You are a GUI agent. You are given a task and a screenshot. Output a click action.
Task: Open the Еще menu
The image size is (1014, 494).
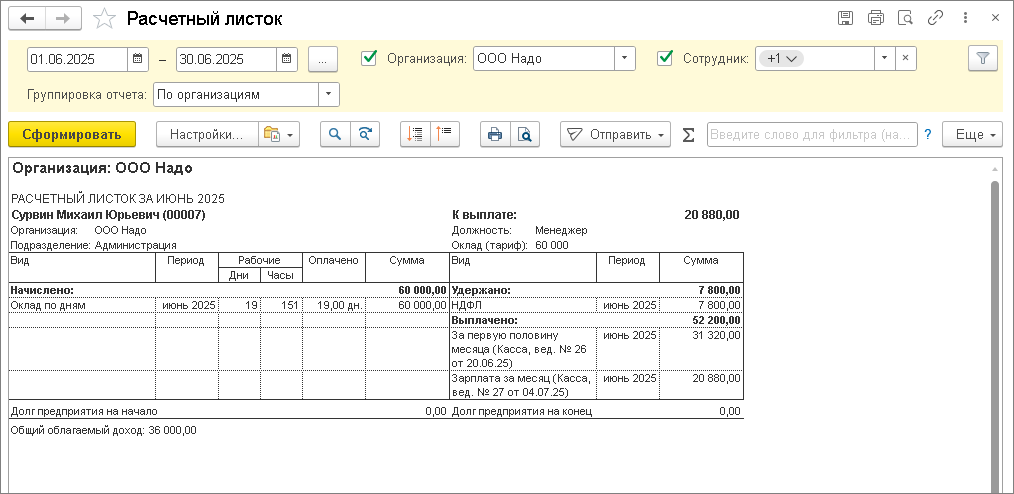(x=972, y=134)
